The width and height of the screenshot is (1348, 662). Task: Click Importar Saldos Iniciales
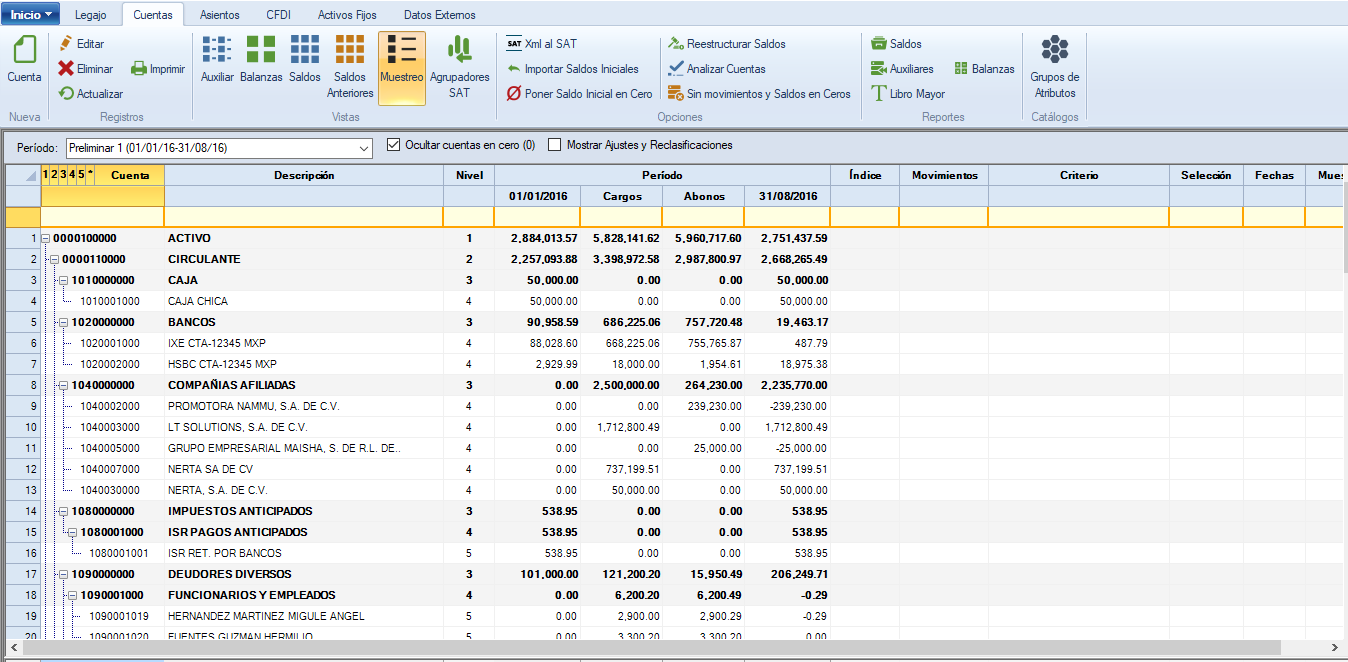(572, 69)
